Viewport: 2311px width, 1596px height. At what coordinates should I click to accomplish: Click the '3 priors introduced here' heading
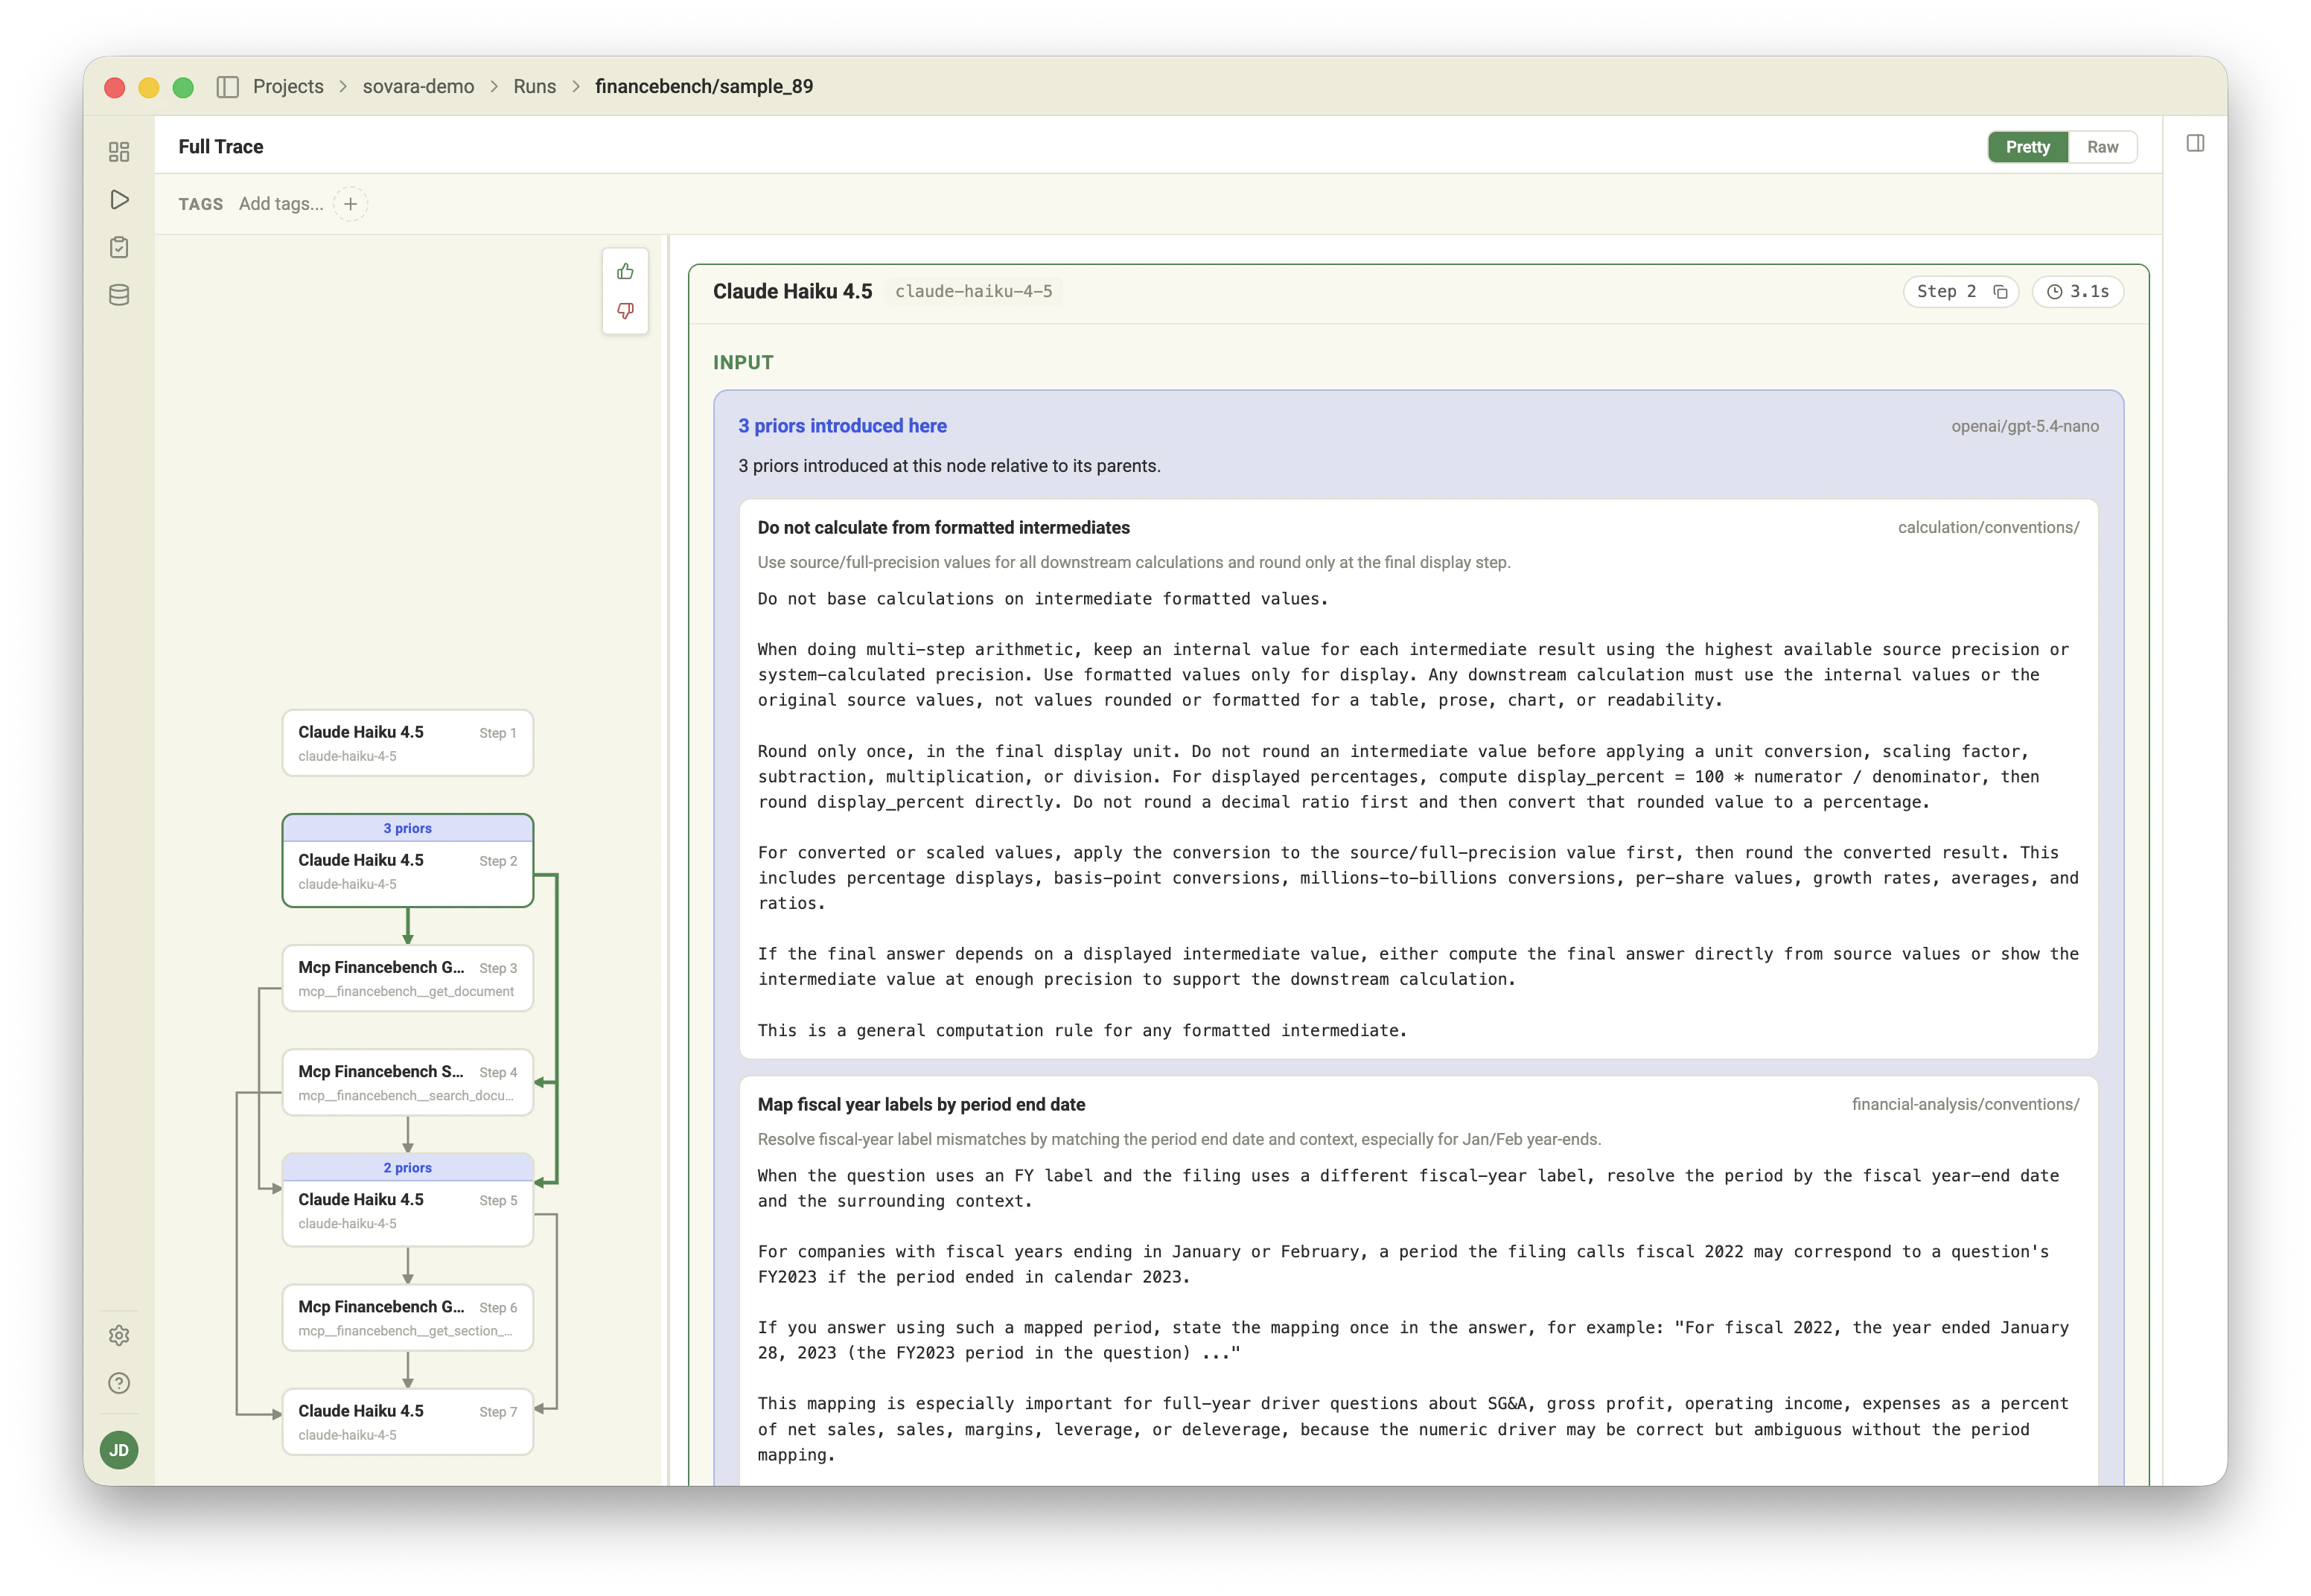(x=842, y=426)
